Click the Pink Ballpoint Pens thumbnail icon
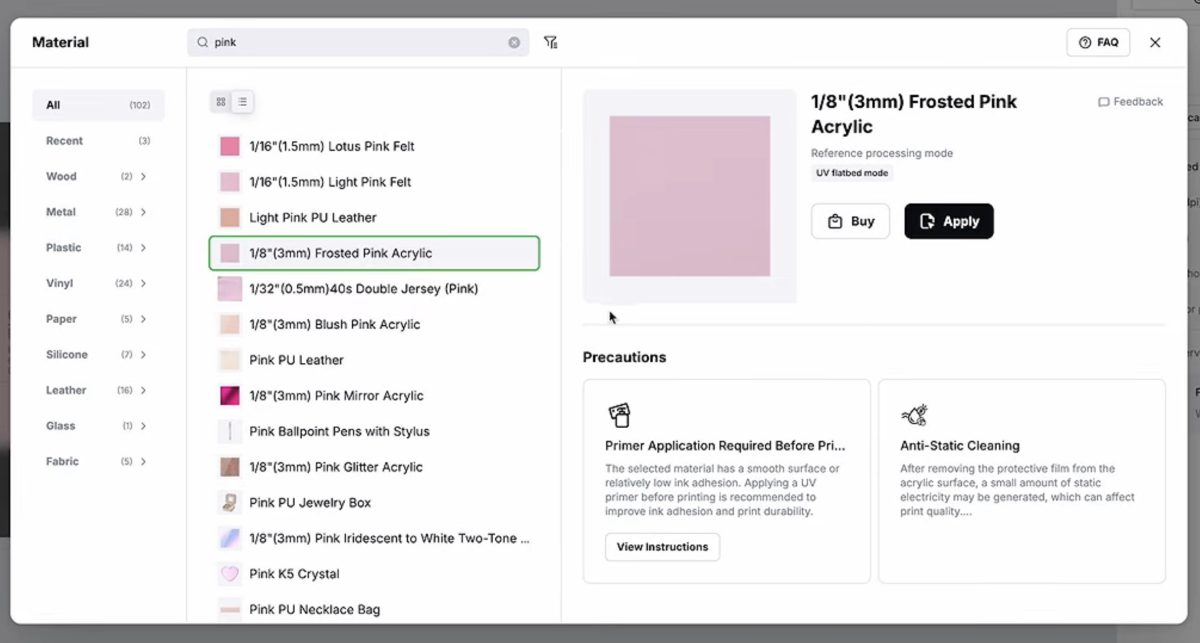 pyautogui.click(x=230, y=431)
